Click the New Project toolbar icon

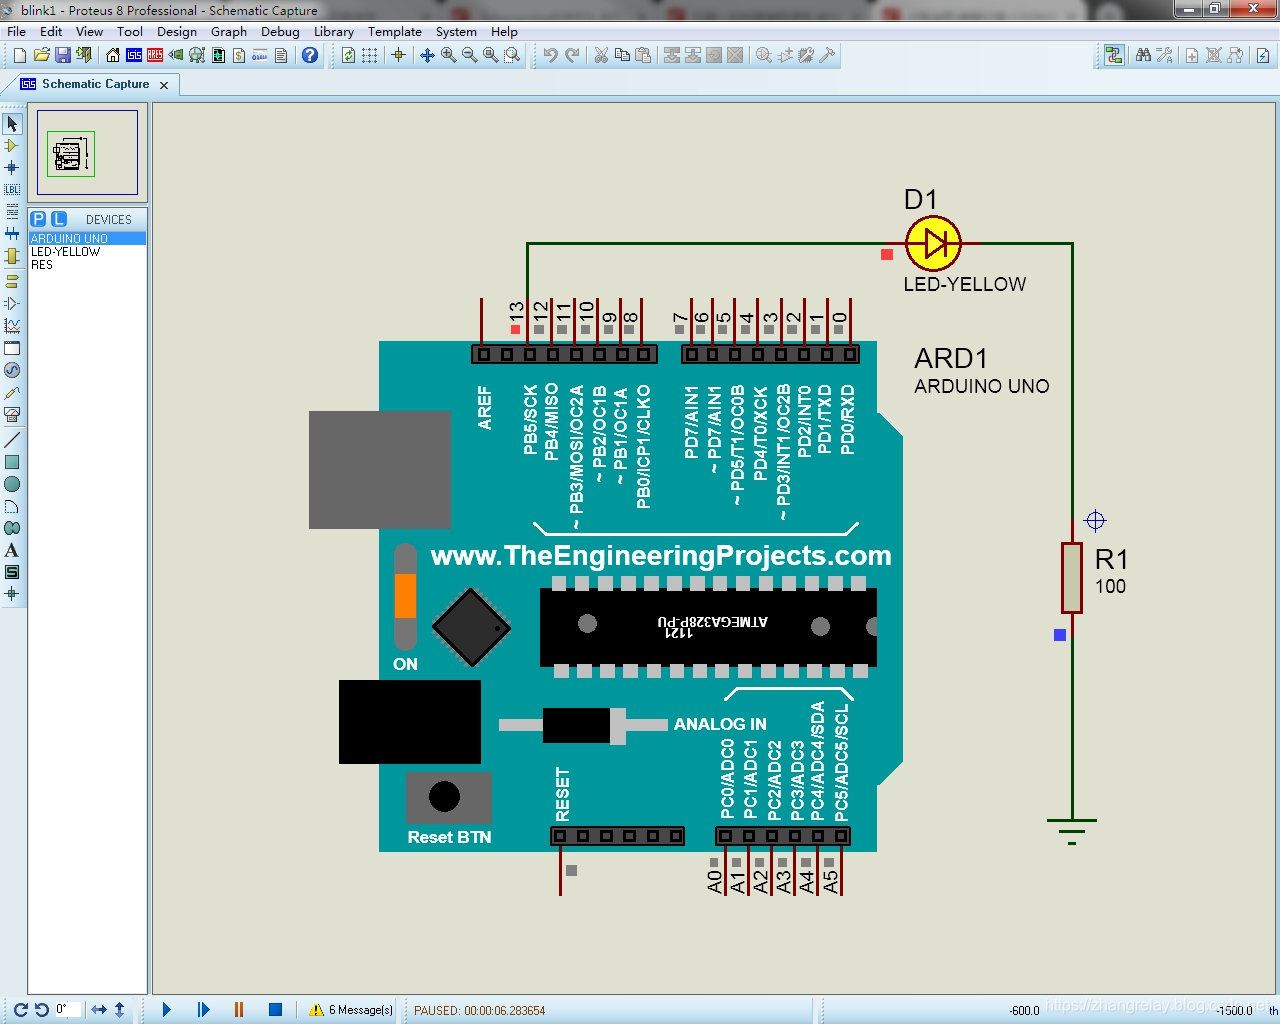pyautogui.click(x=20, y=55)
